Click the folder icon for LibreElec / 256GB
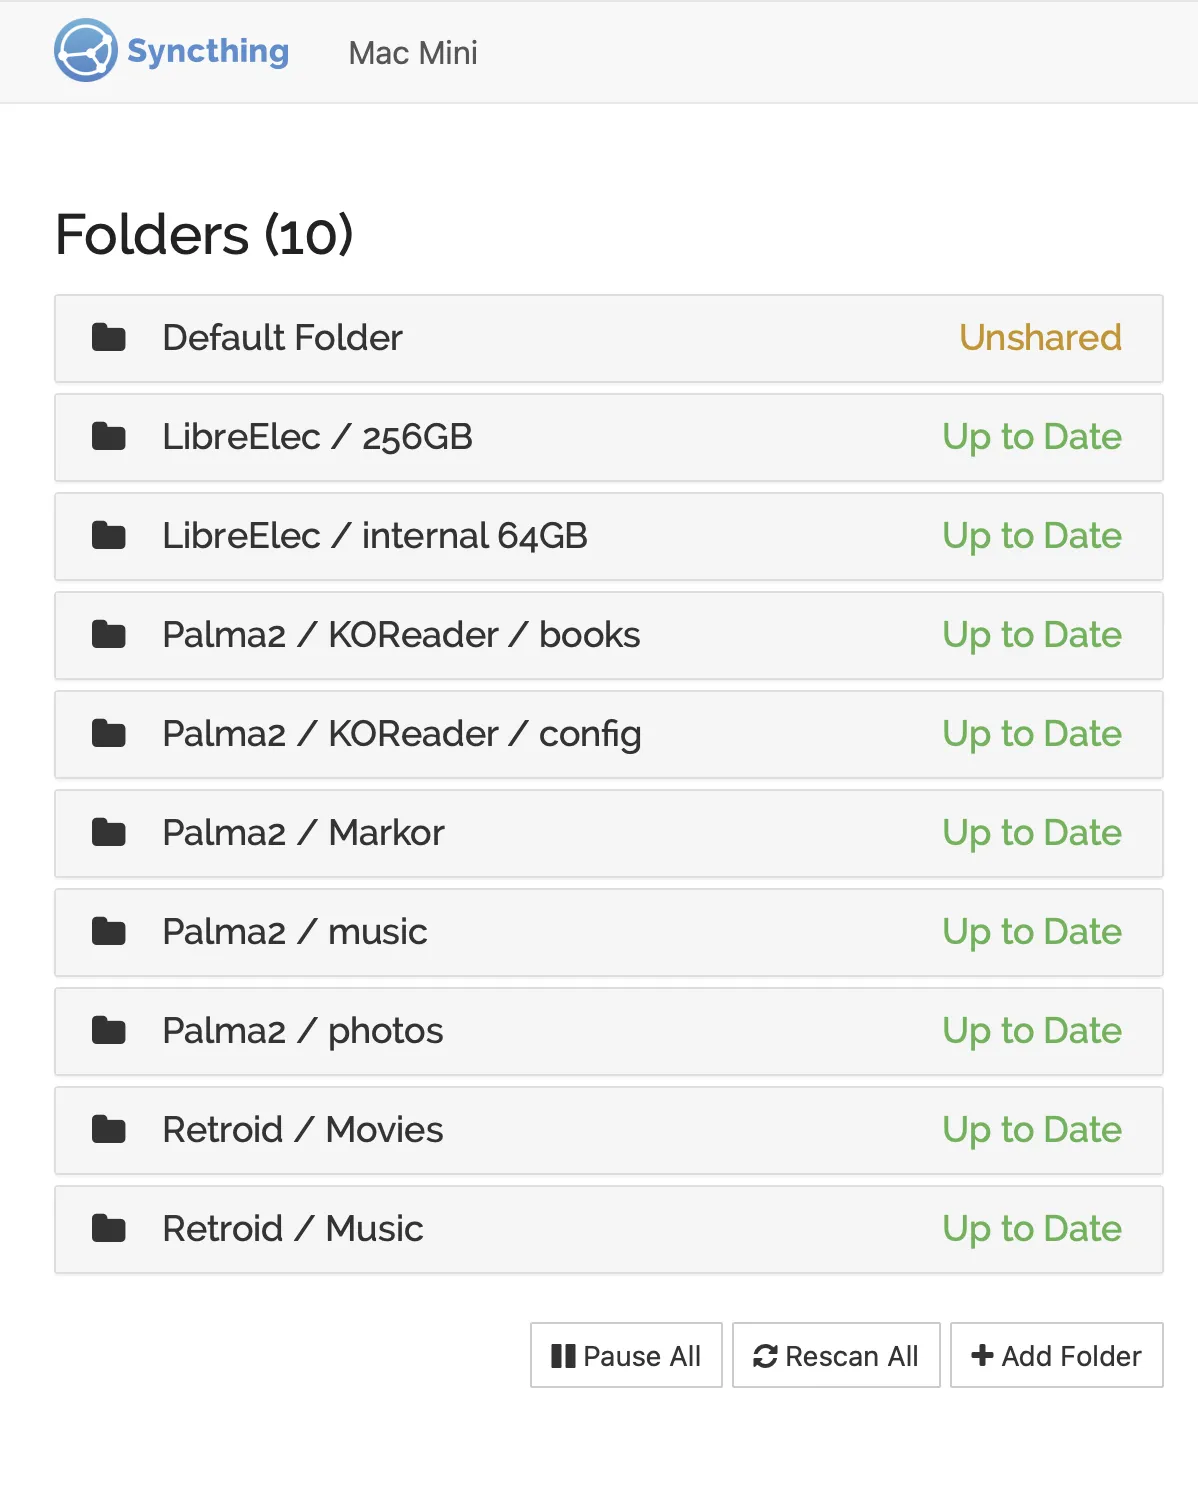The height and width of the screenshot is (1492, 1198). click(x=108, y=437)
